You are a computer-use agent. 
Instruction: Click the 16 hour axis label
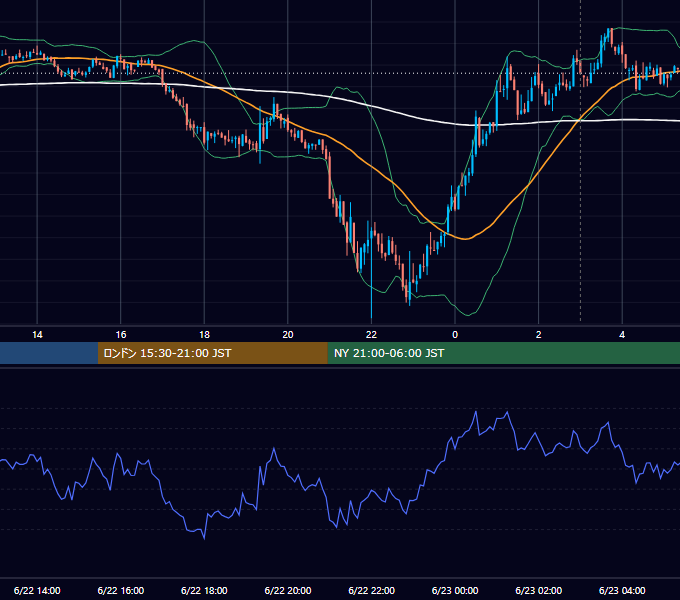121,335
